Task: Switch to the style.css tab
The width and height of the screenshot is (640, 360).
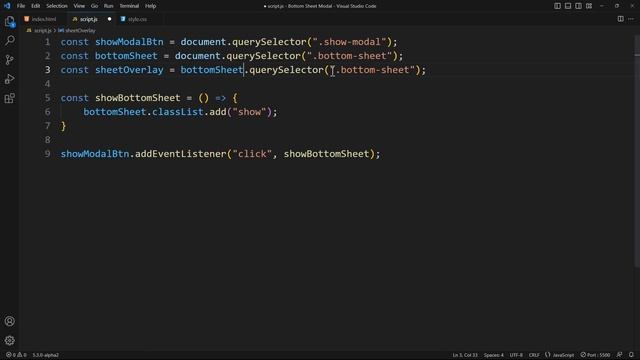Action: [137, 19]
